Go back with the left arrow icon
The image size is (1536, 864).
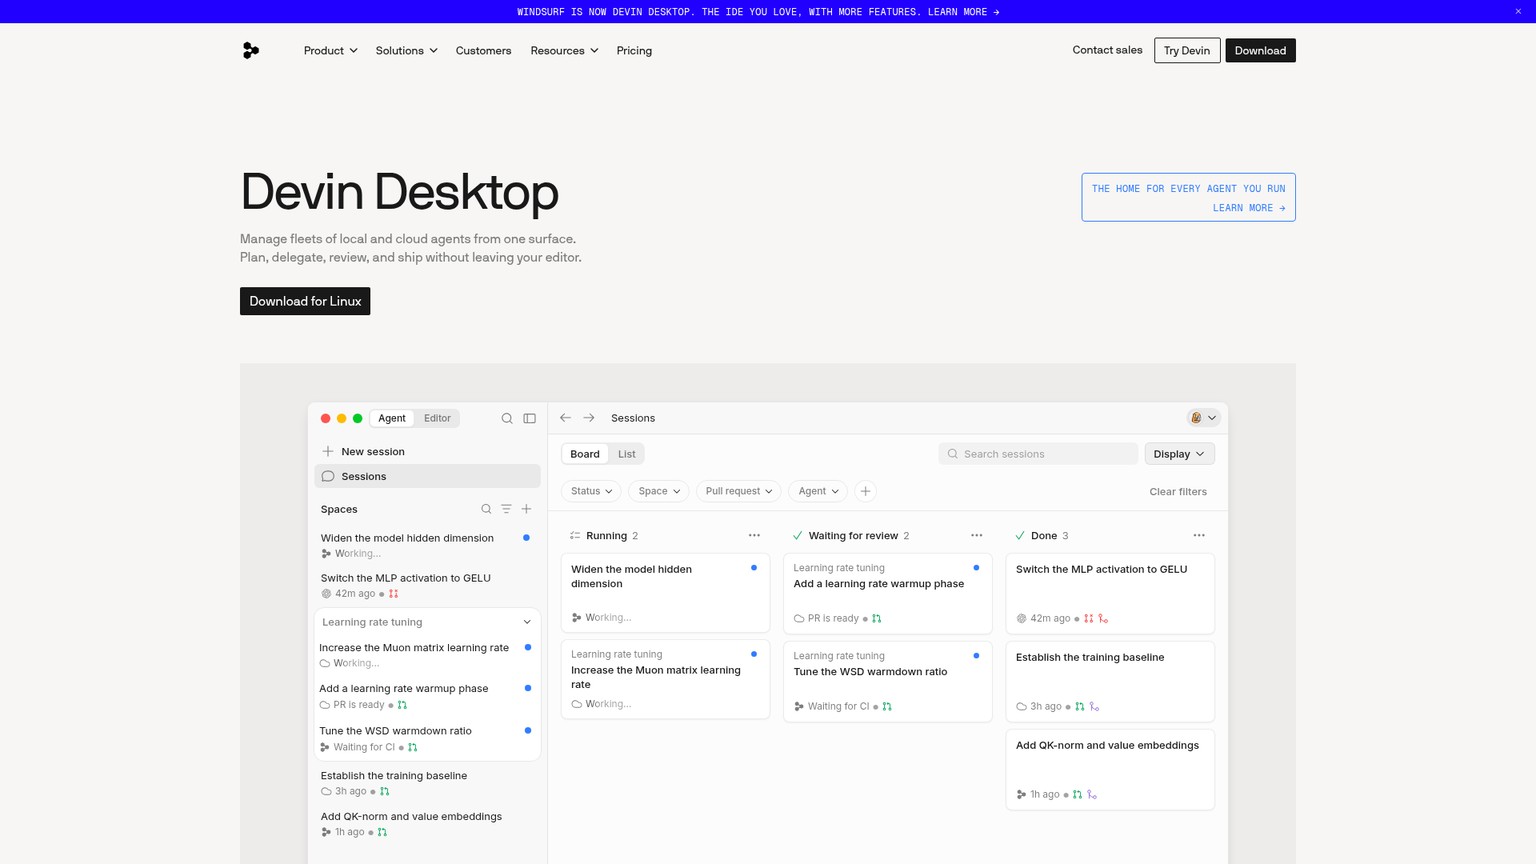coord(565,418)
